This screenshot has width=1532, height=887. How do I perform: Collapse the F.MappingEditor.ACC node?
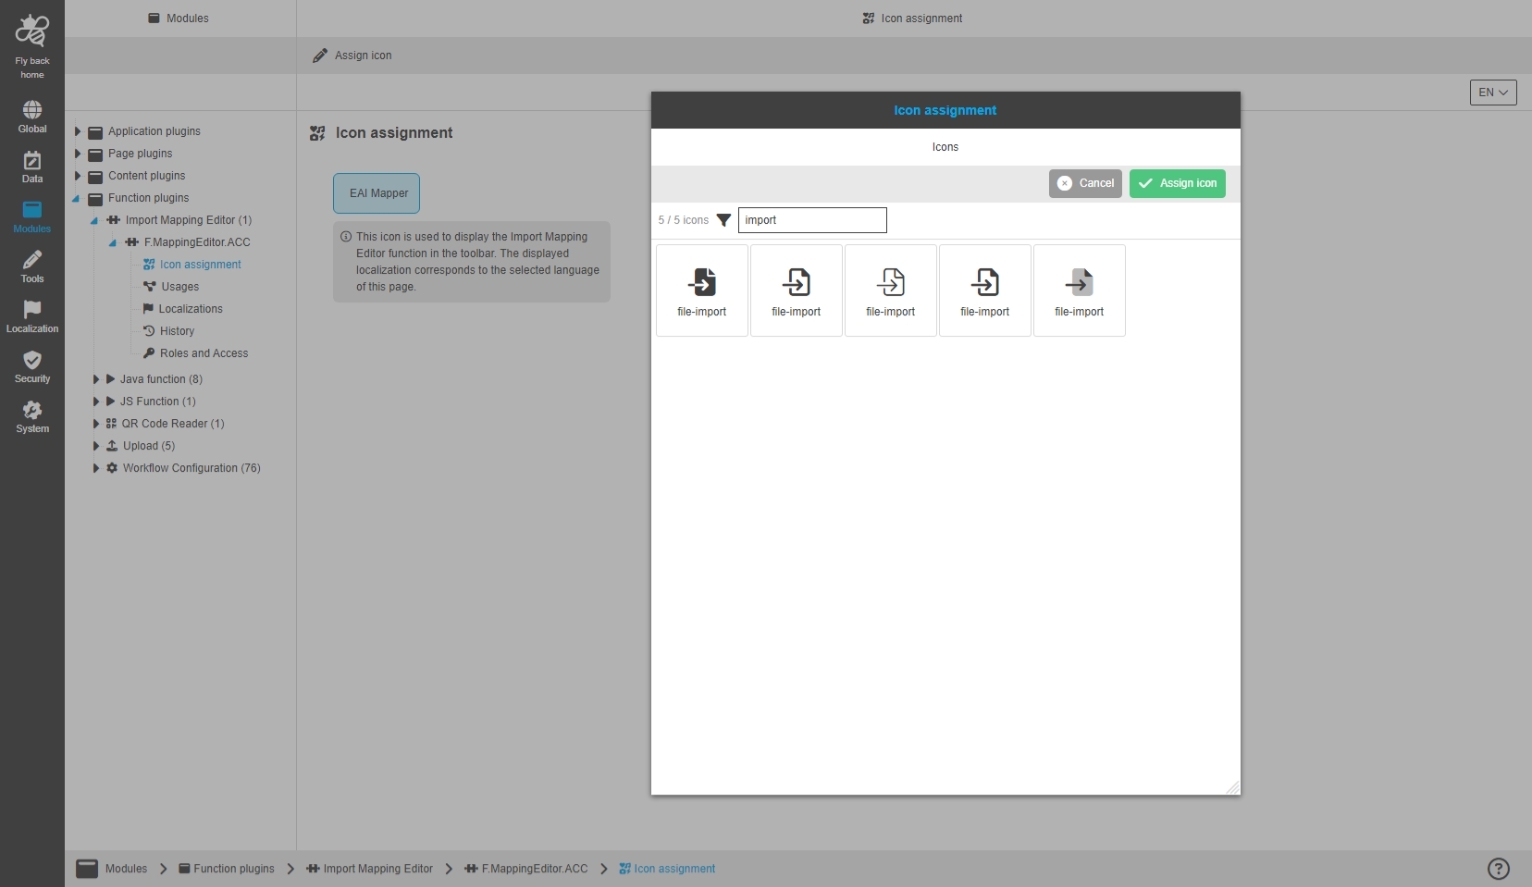coord(112,243)
